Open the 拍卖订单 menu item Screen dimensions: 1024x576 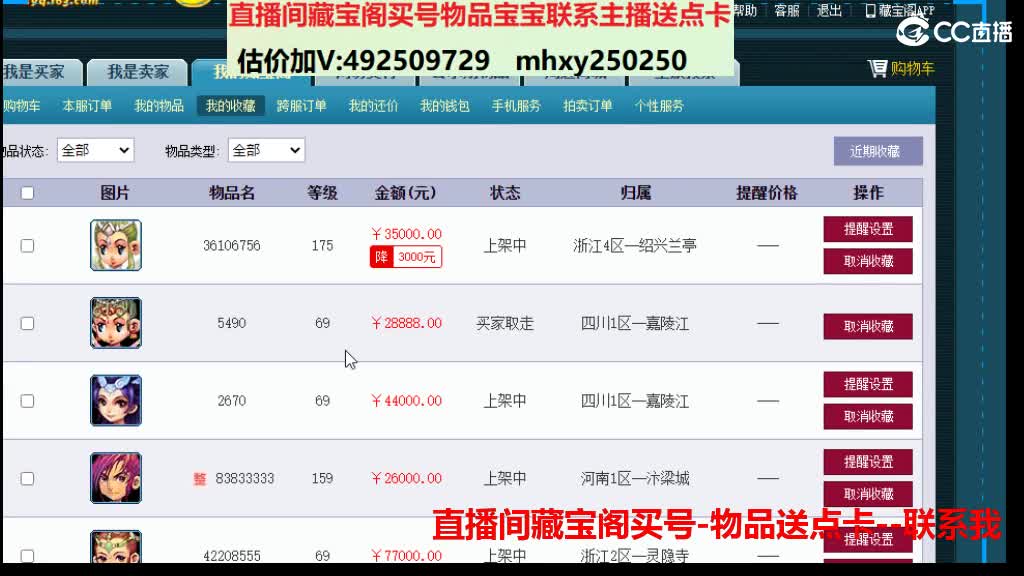point(589,104)
